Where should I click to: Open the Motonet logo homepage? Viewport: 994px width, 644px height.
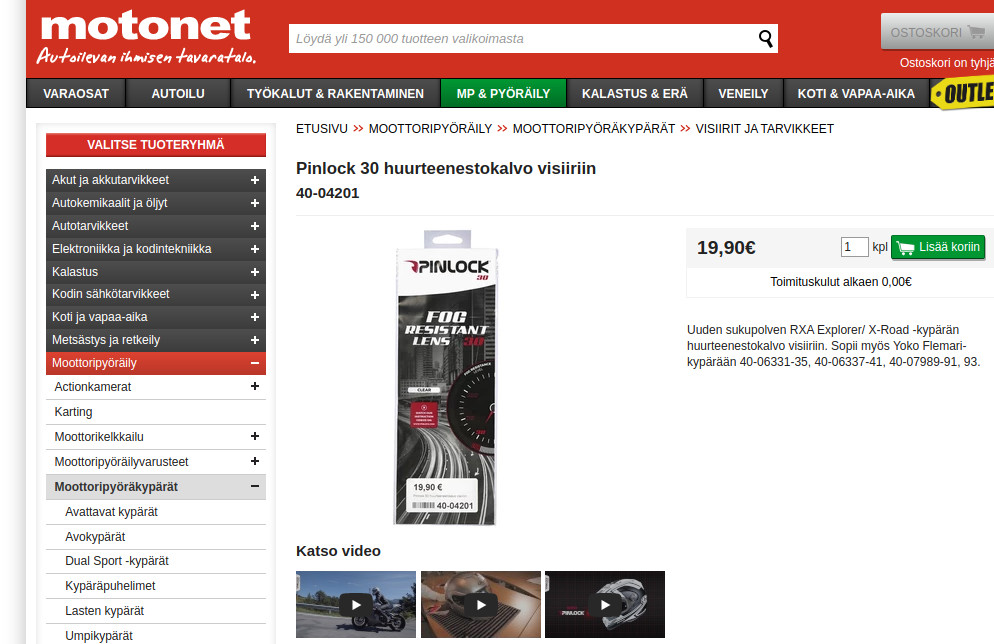[x=147, y=37]
